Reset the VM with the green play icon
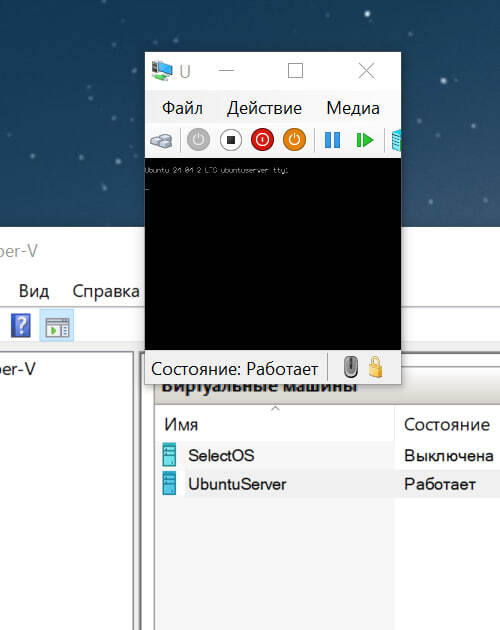This screenshot has height=630, width=500. (x=365, y=140)
